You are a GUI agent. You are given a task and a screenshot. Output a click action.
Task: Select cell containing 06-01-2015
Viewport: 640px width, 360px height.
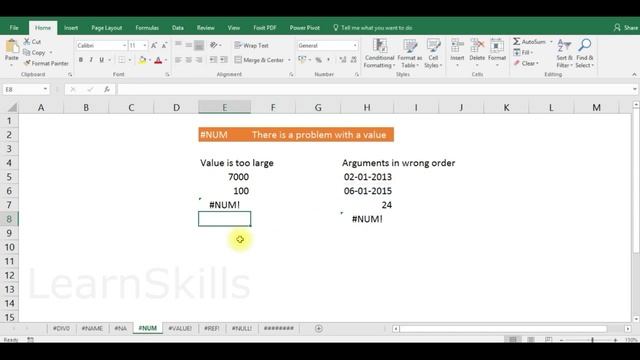tap(367, 191)
